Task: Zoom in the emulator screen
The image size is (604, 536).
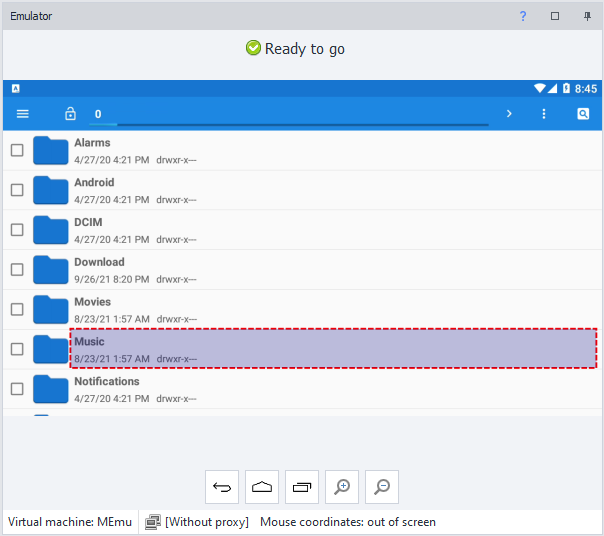Action: coord(342,487)
